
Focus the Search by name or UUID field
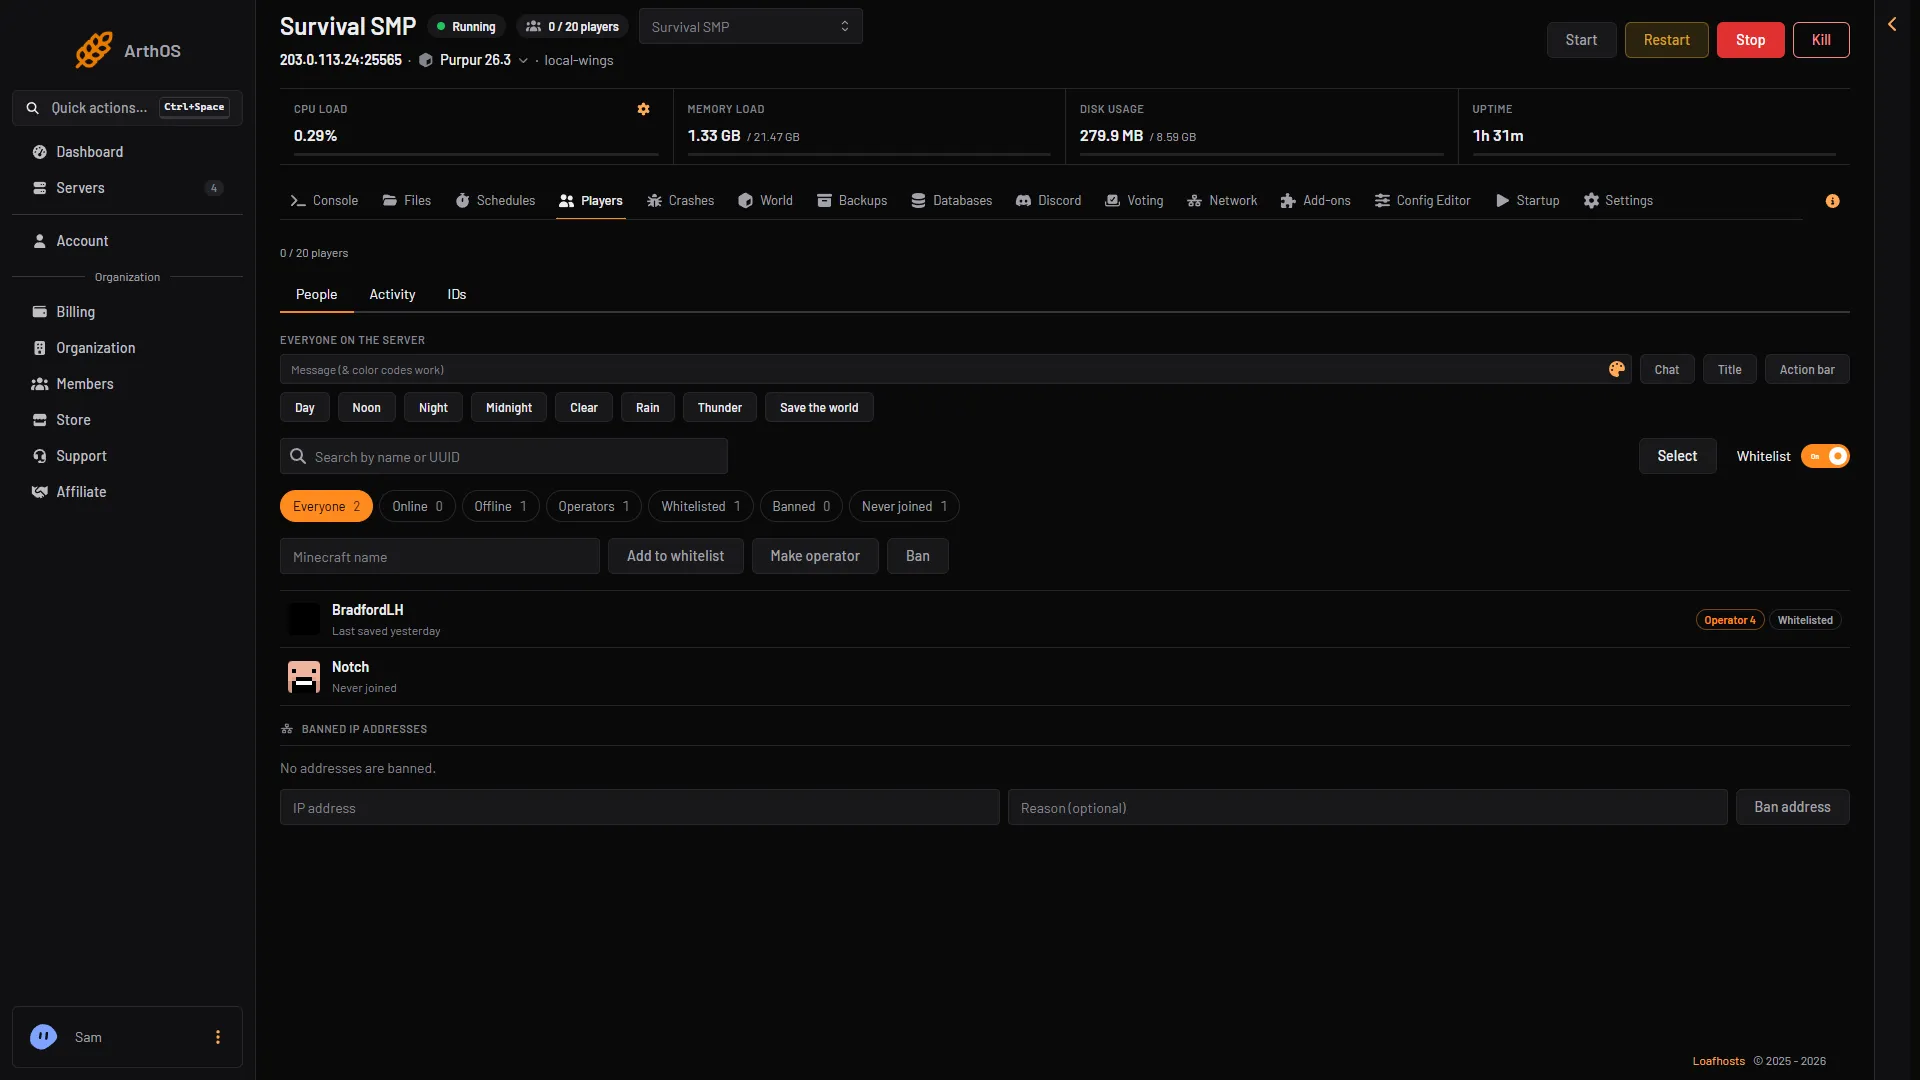pyautogui.click(x=504, y=456)
